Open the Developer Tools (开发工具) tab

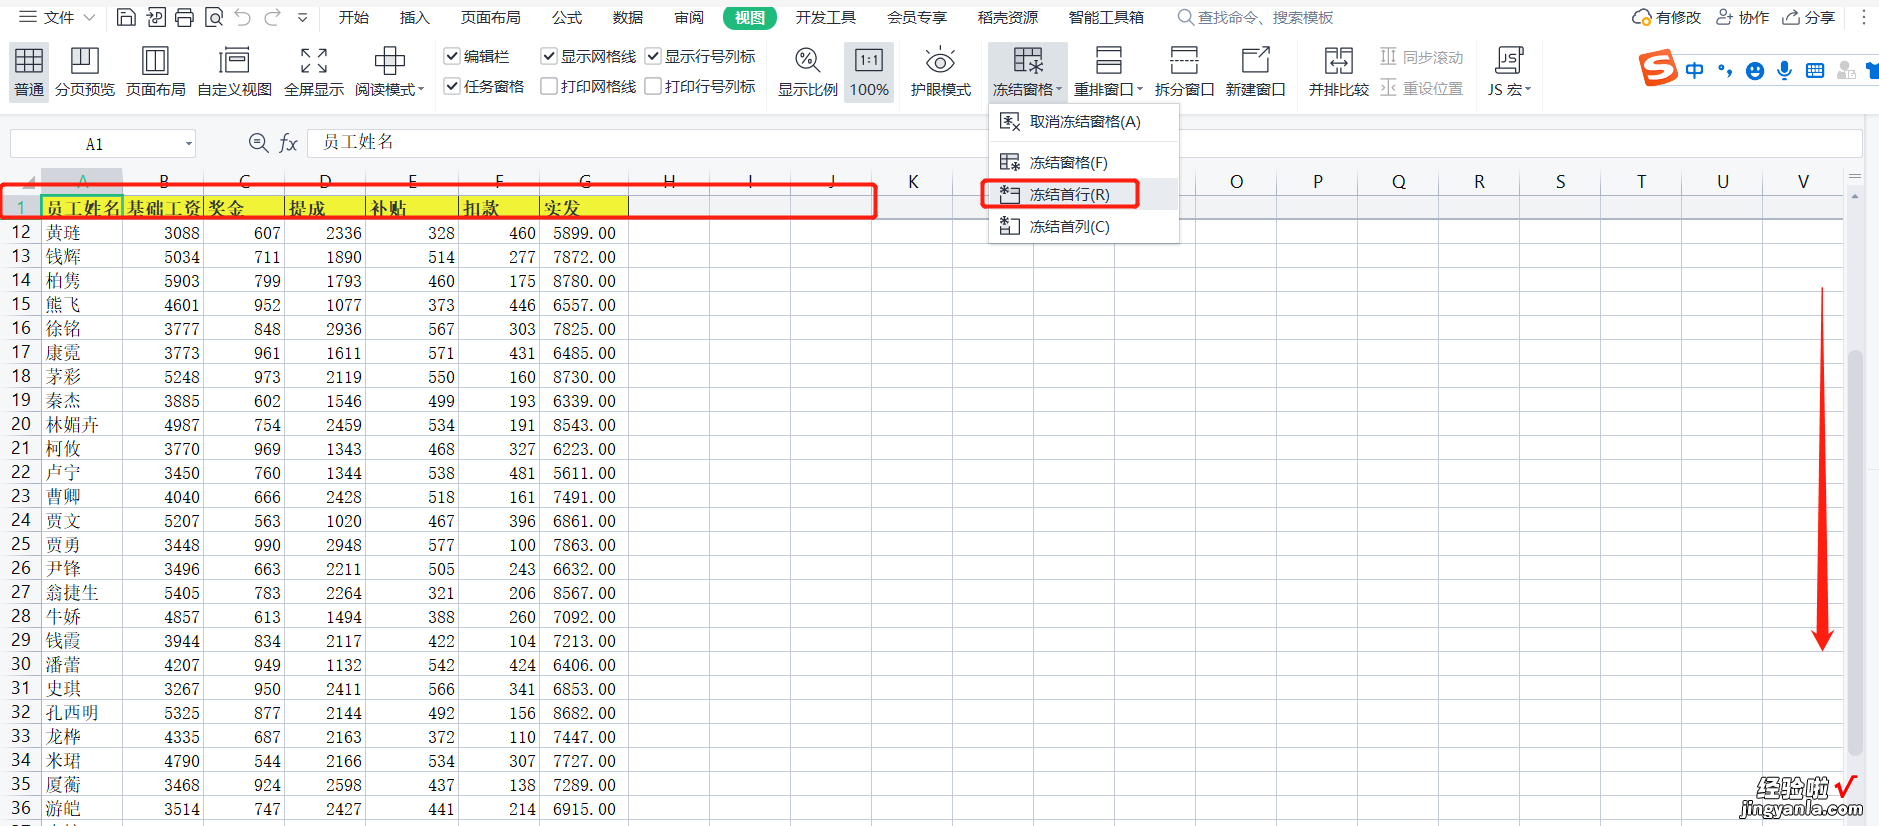point(826,17)
